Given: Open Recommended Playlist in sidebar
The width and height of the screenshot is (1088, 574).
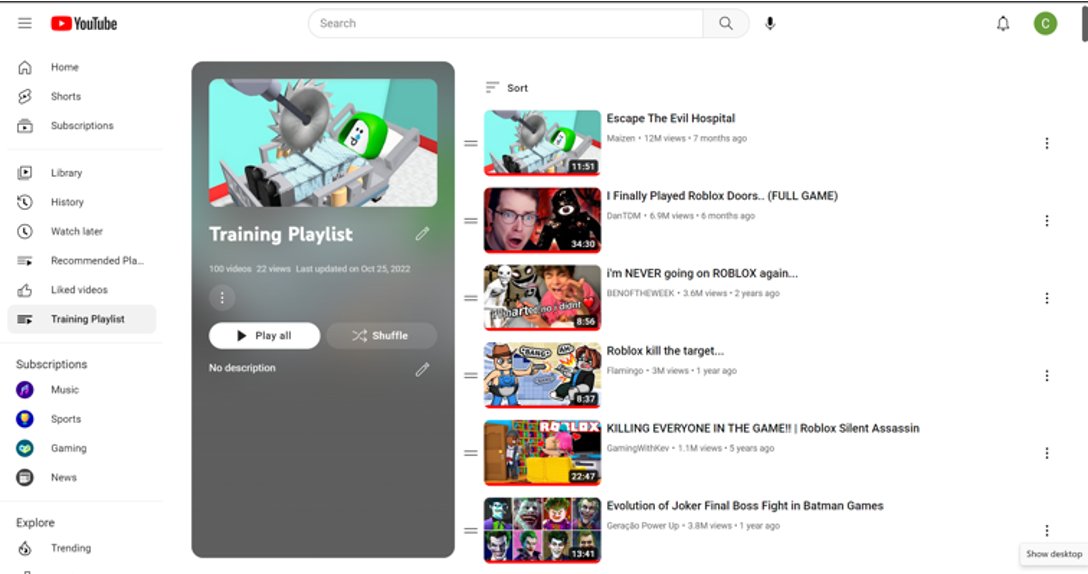Looking at the screenshot, I should click(x=82, y=260).
